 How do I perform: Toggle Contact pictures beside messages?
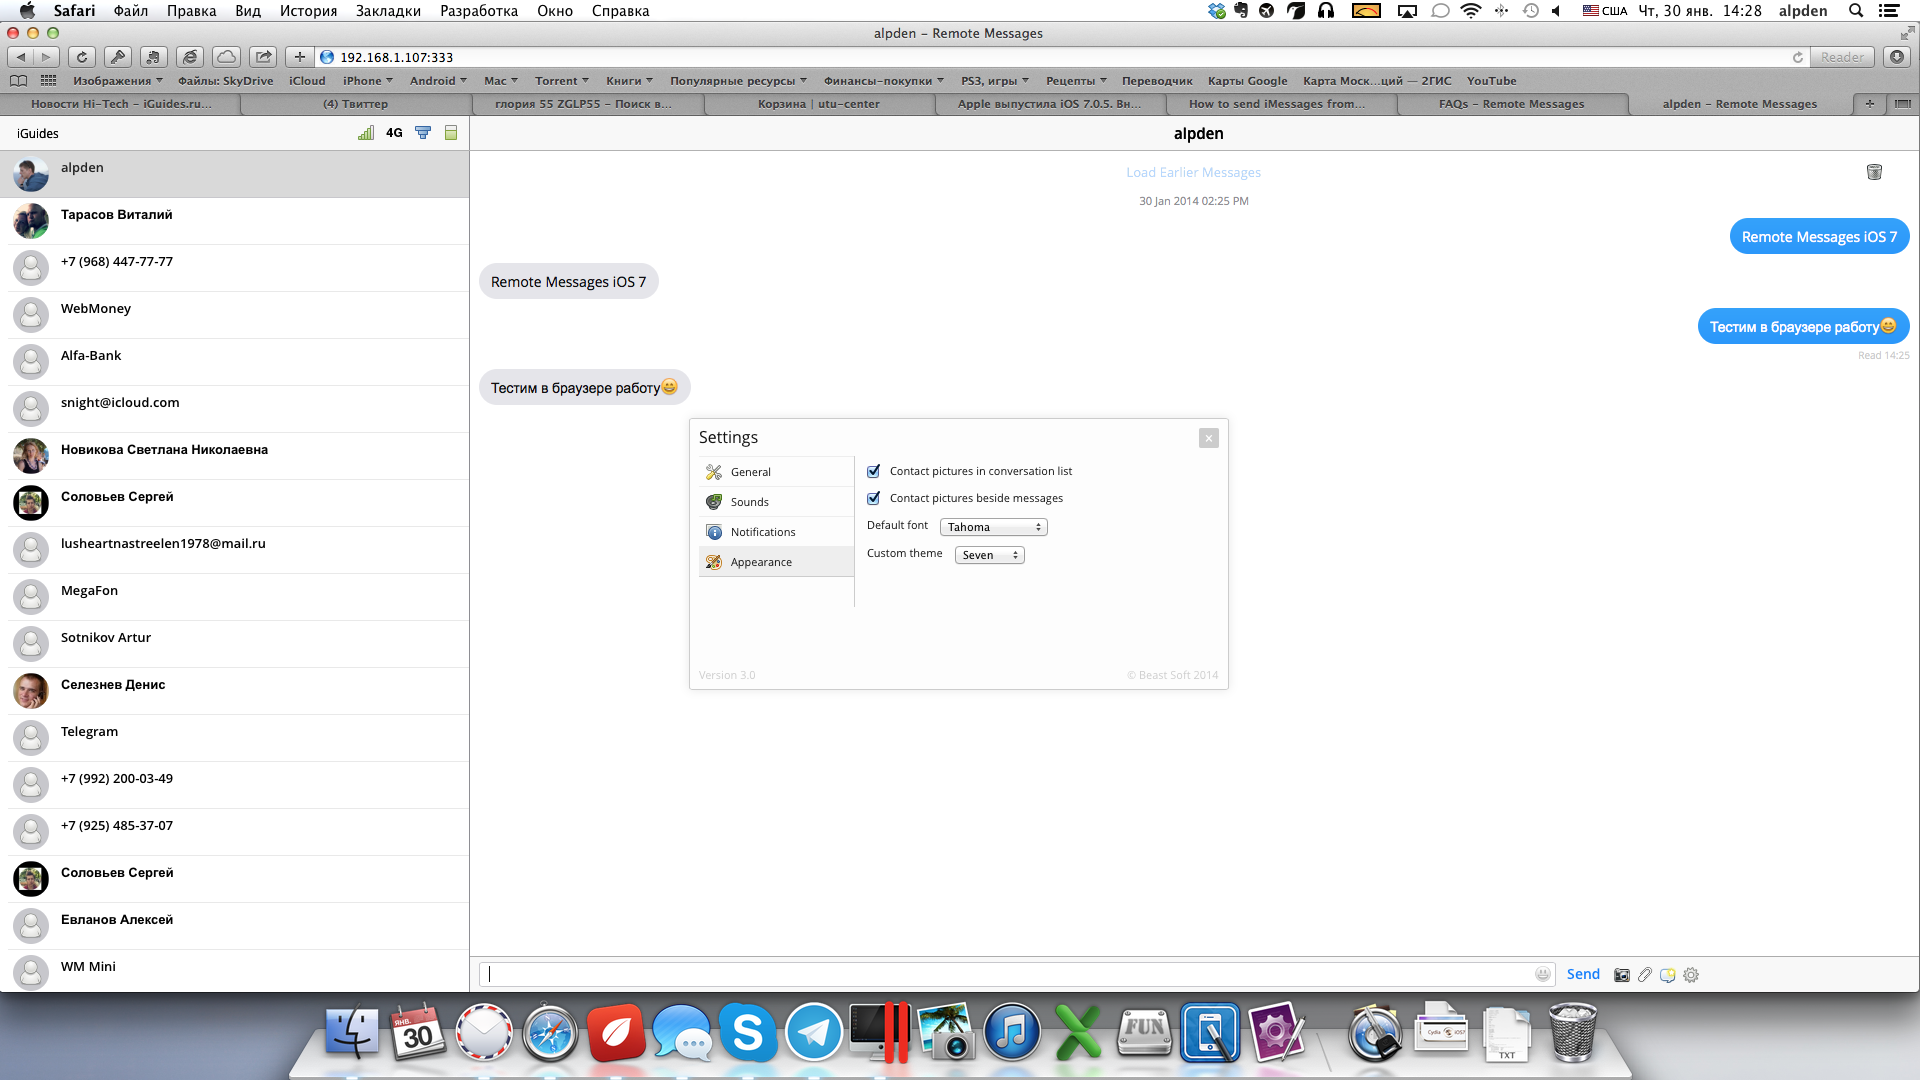(x=873, y=498)
